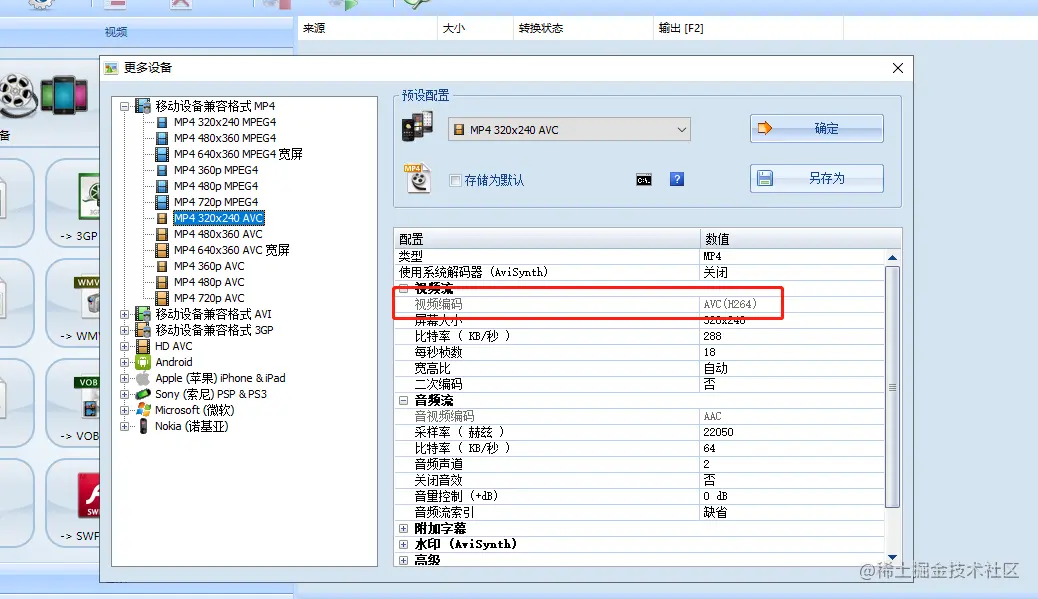
Task: Click the settings list scroll-down arrow
Action: [892, 557]
